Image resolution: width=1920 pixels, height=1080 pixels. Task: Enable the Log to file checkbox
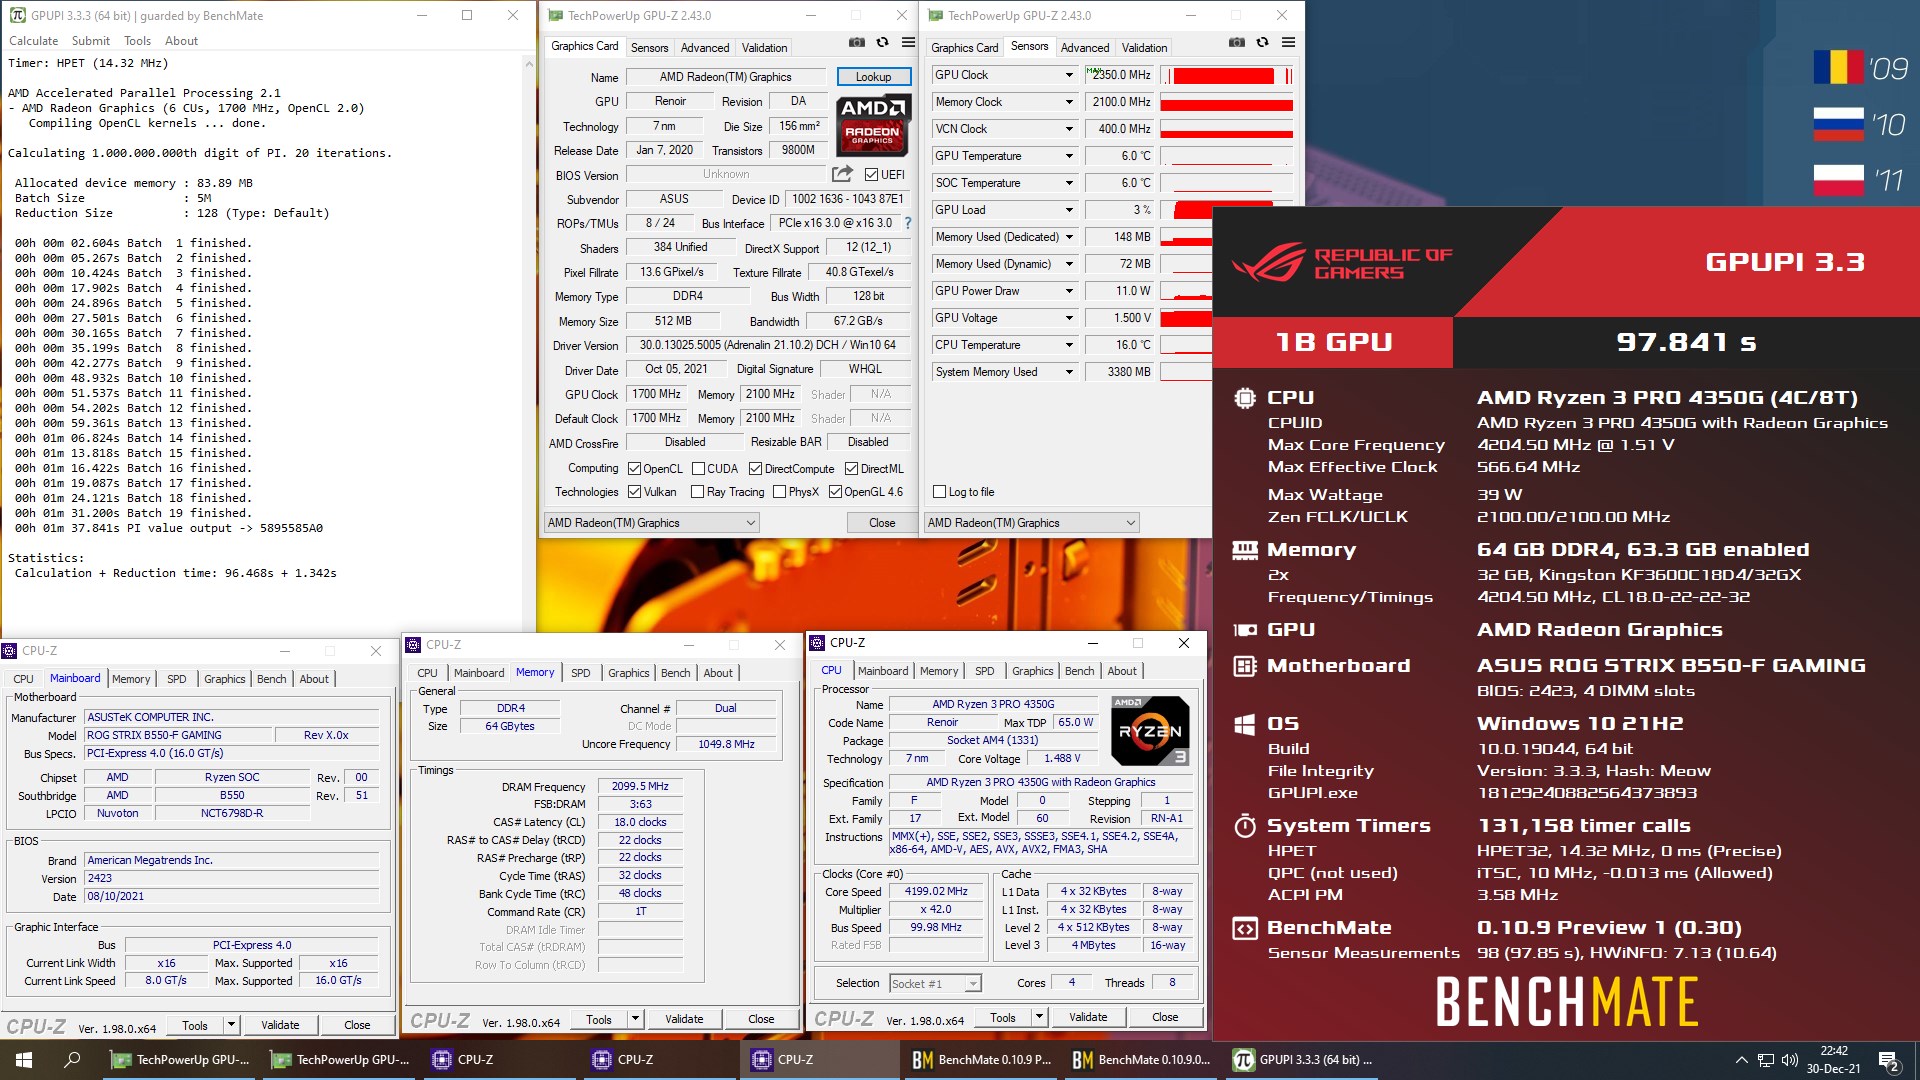939,491
